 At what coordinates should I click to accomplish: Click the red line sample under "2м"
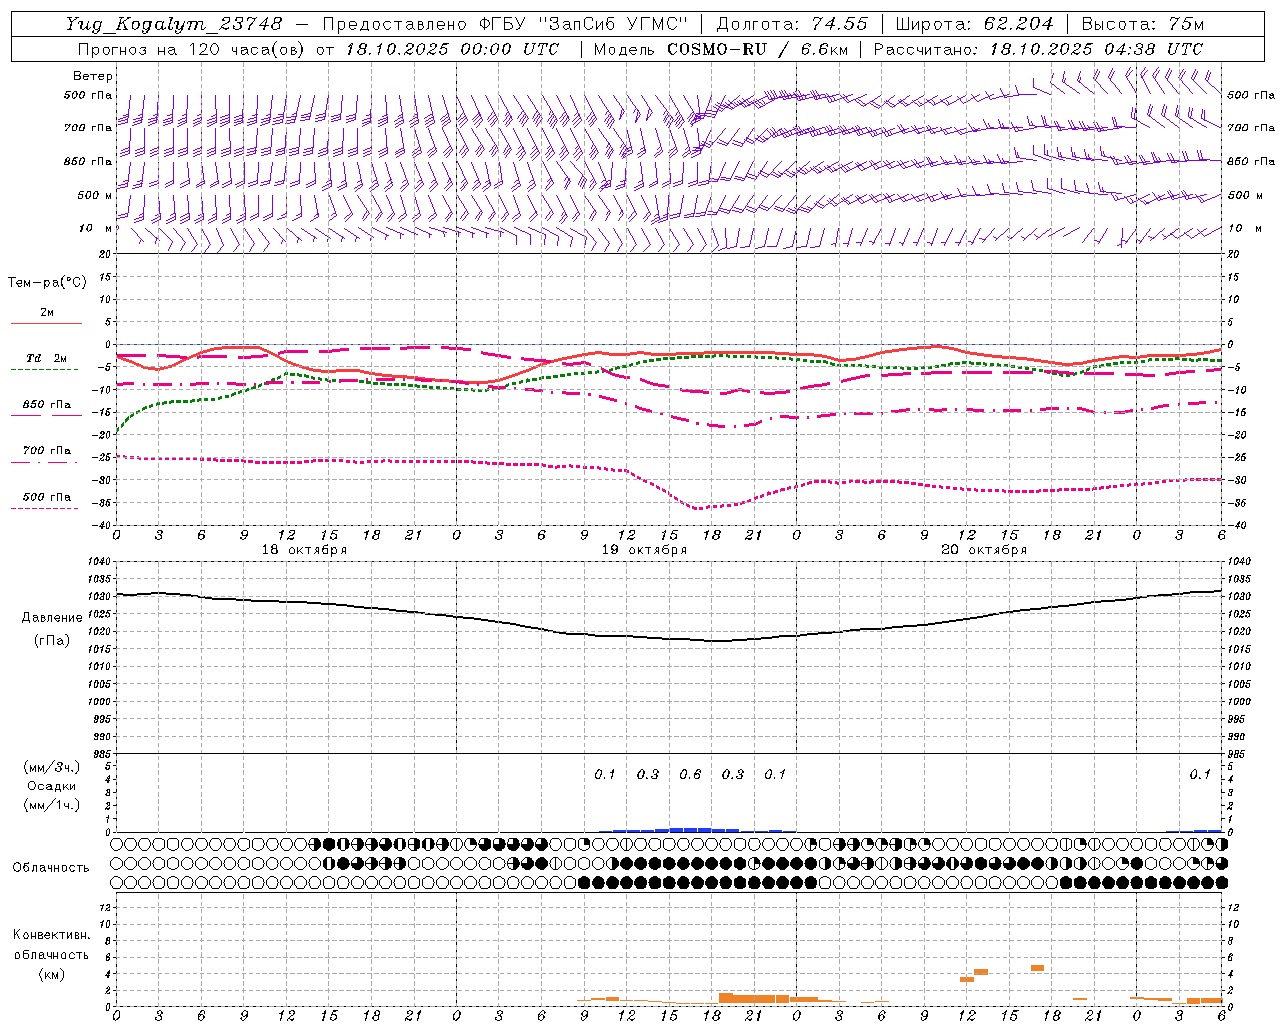pos(46,323)
